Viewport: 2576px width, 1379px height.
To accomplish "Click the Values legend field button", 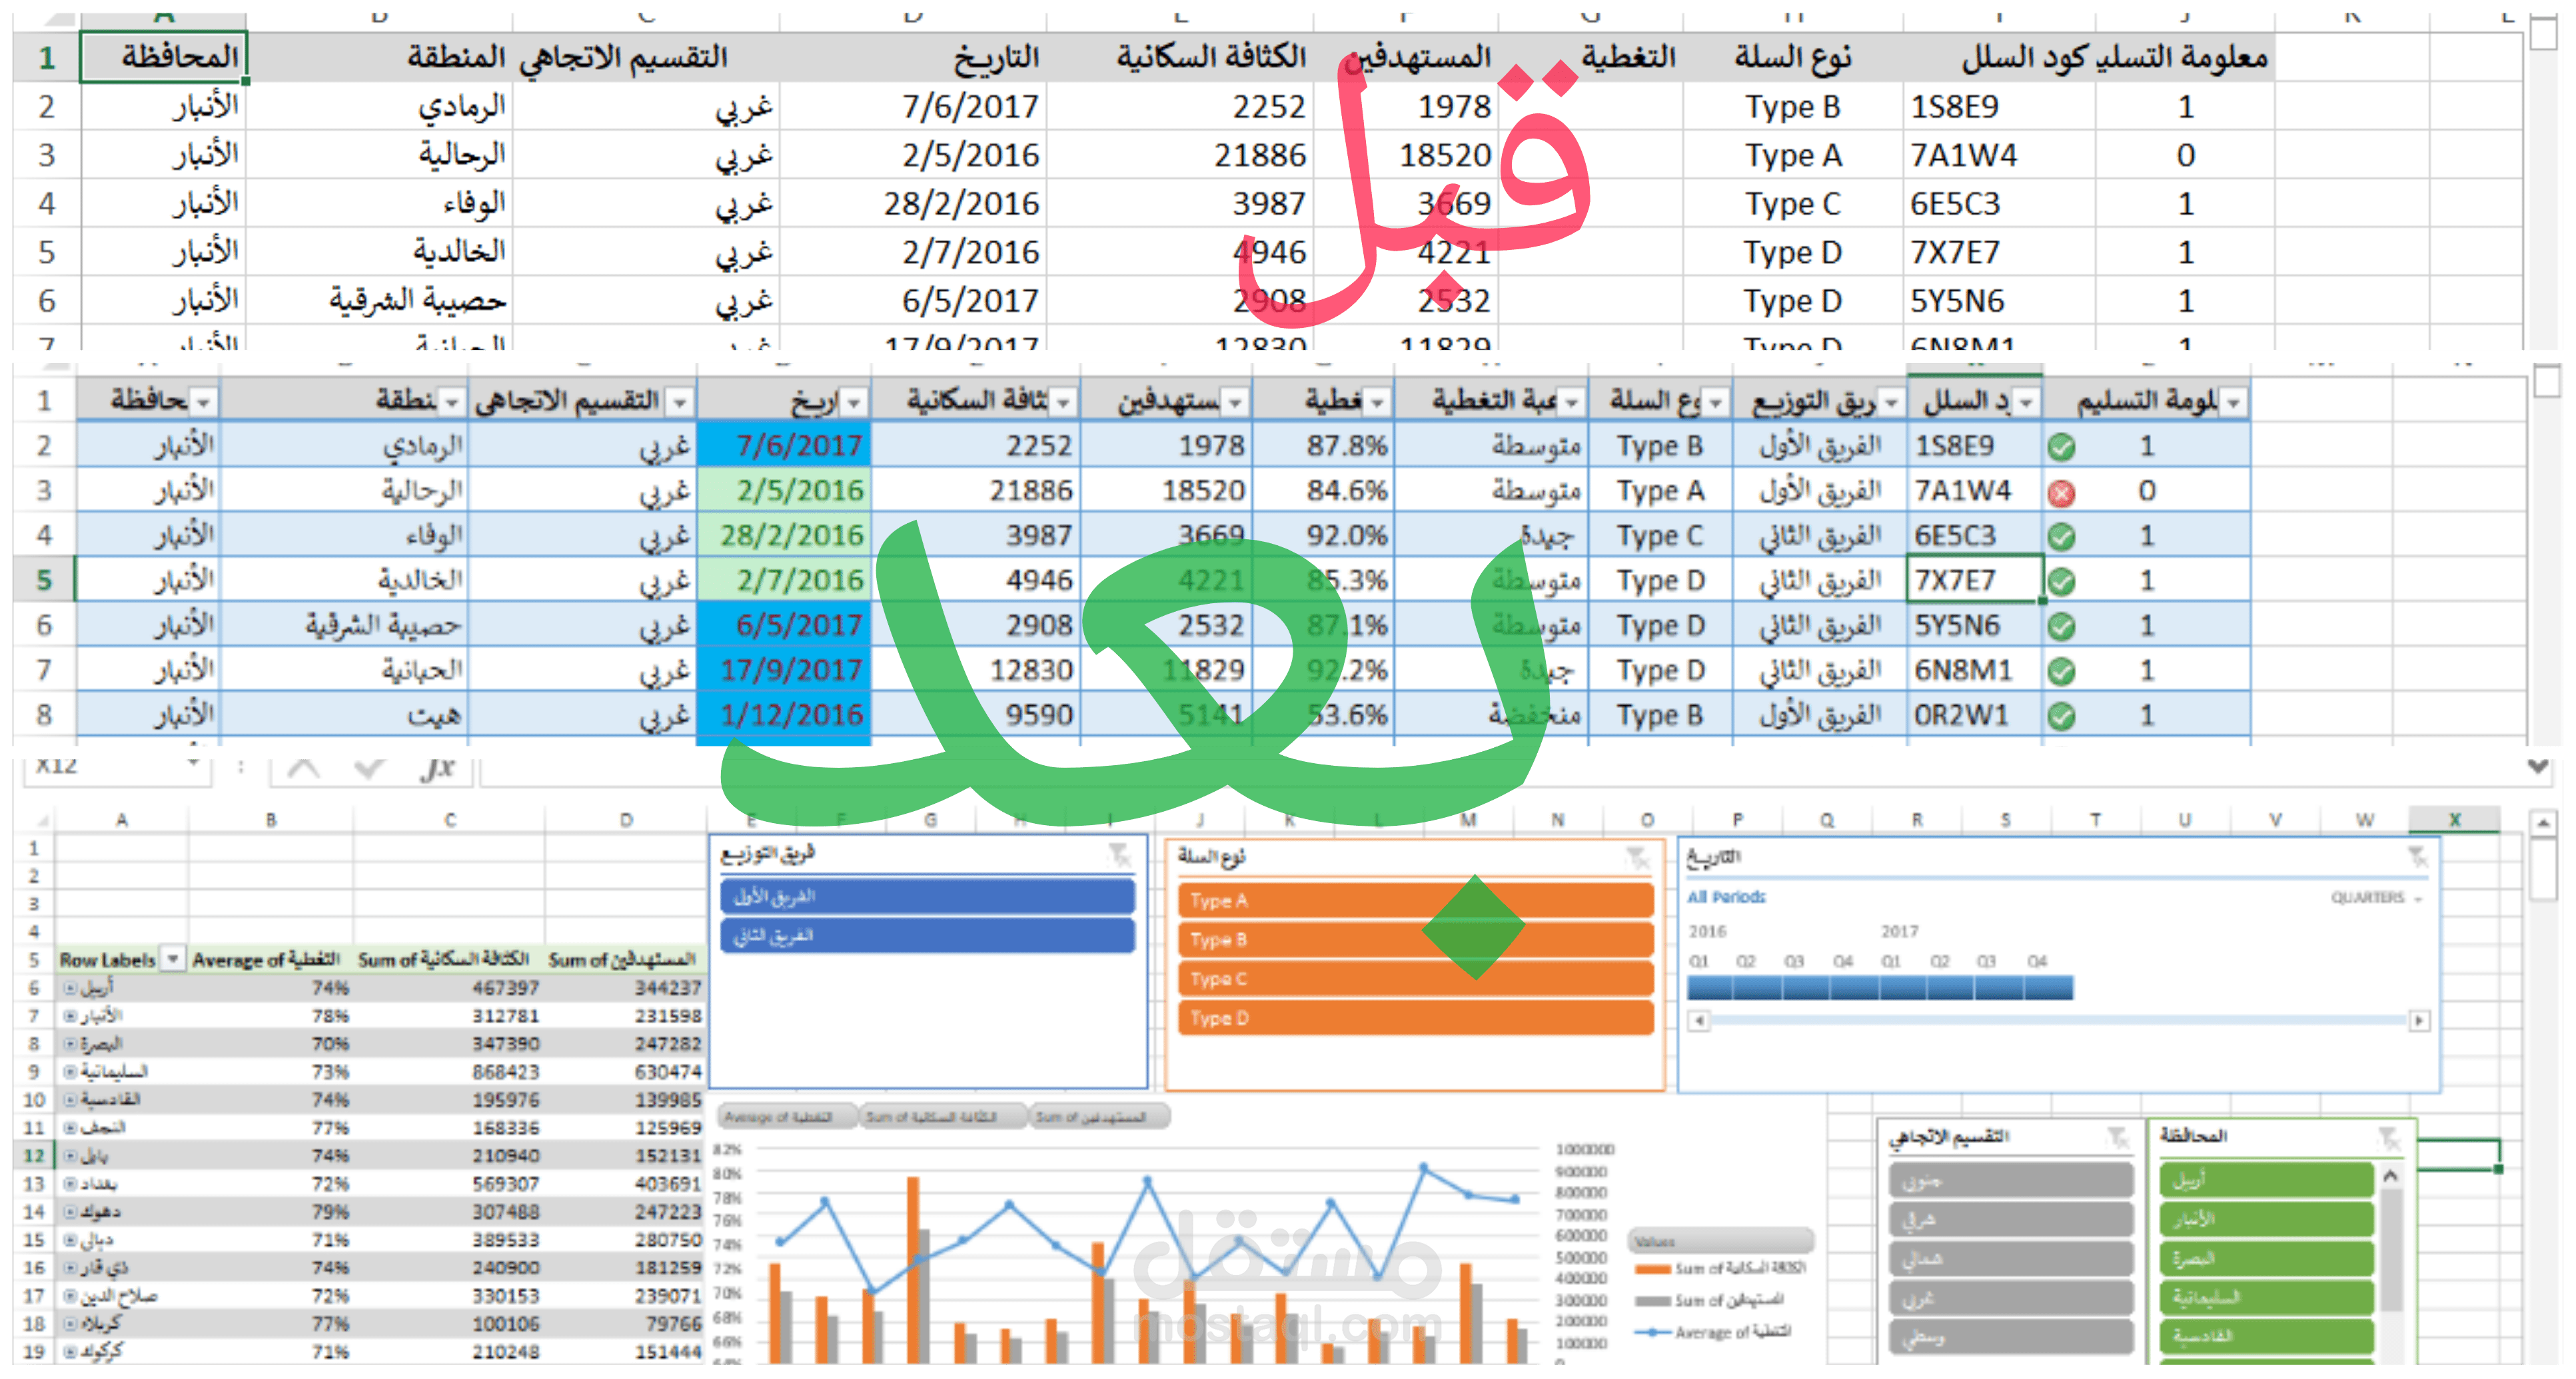I will coord(1720,1241).
